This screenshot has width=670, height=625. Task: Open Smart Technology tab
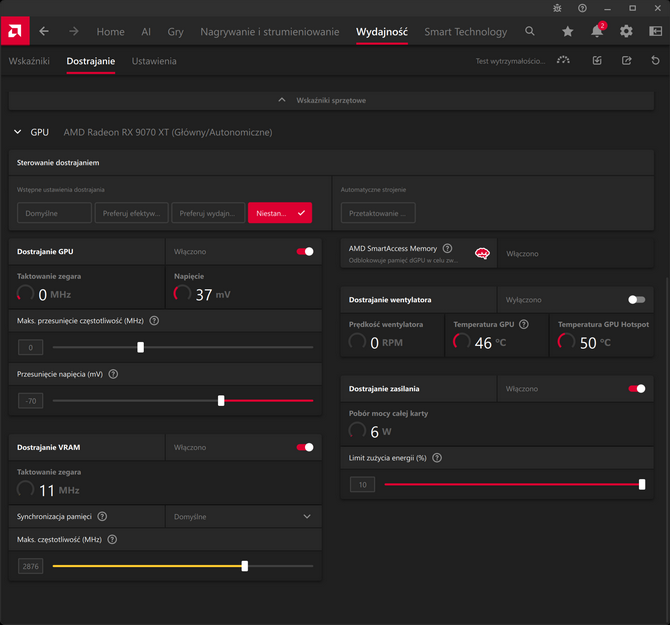[x=466, y=32]
